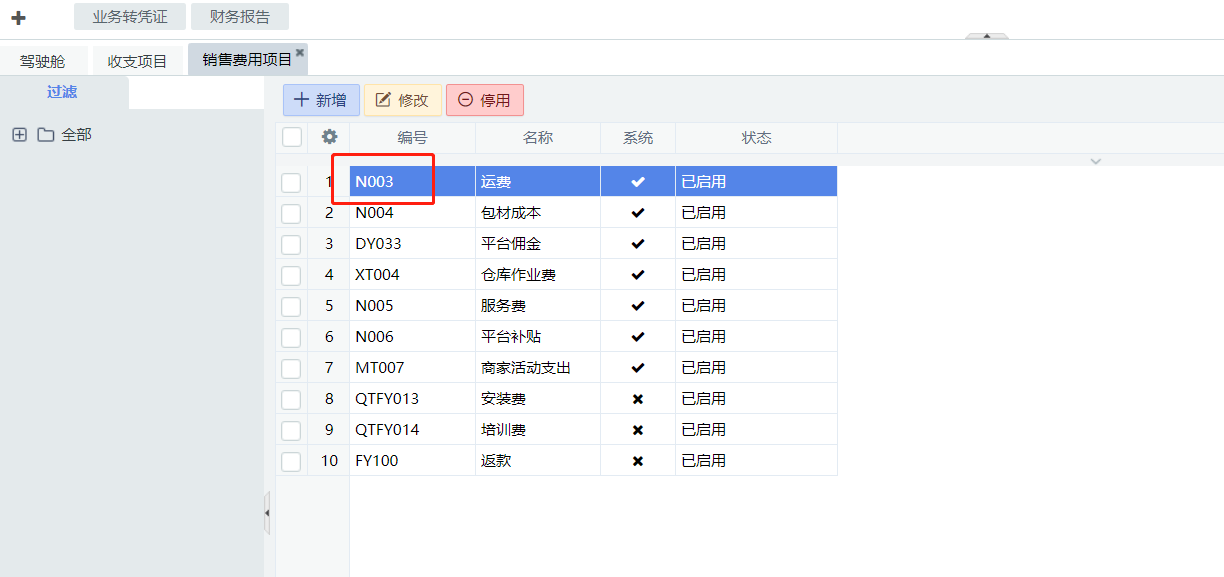1224x577 pixels.
Task: Click the 停用 button
Action: pos(485,100)
